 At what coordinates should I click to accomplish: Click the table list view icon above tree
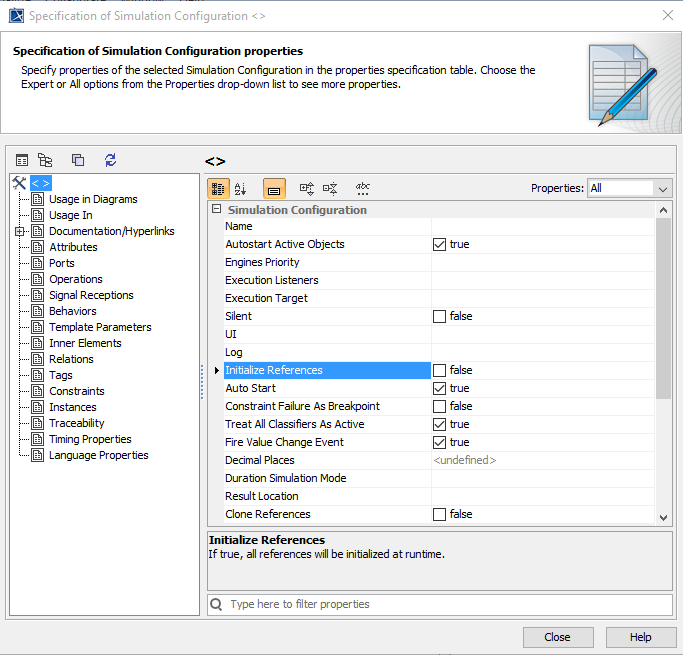pos(22,160)
